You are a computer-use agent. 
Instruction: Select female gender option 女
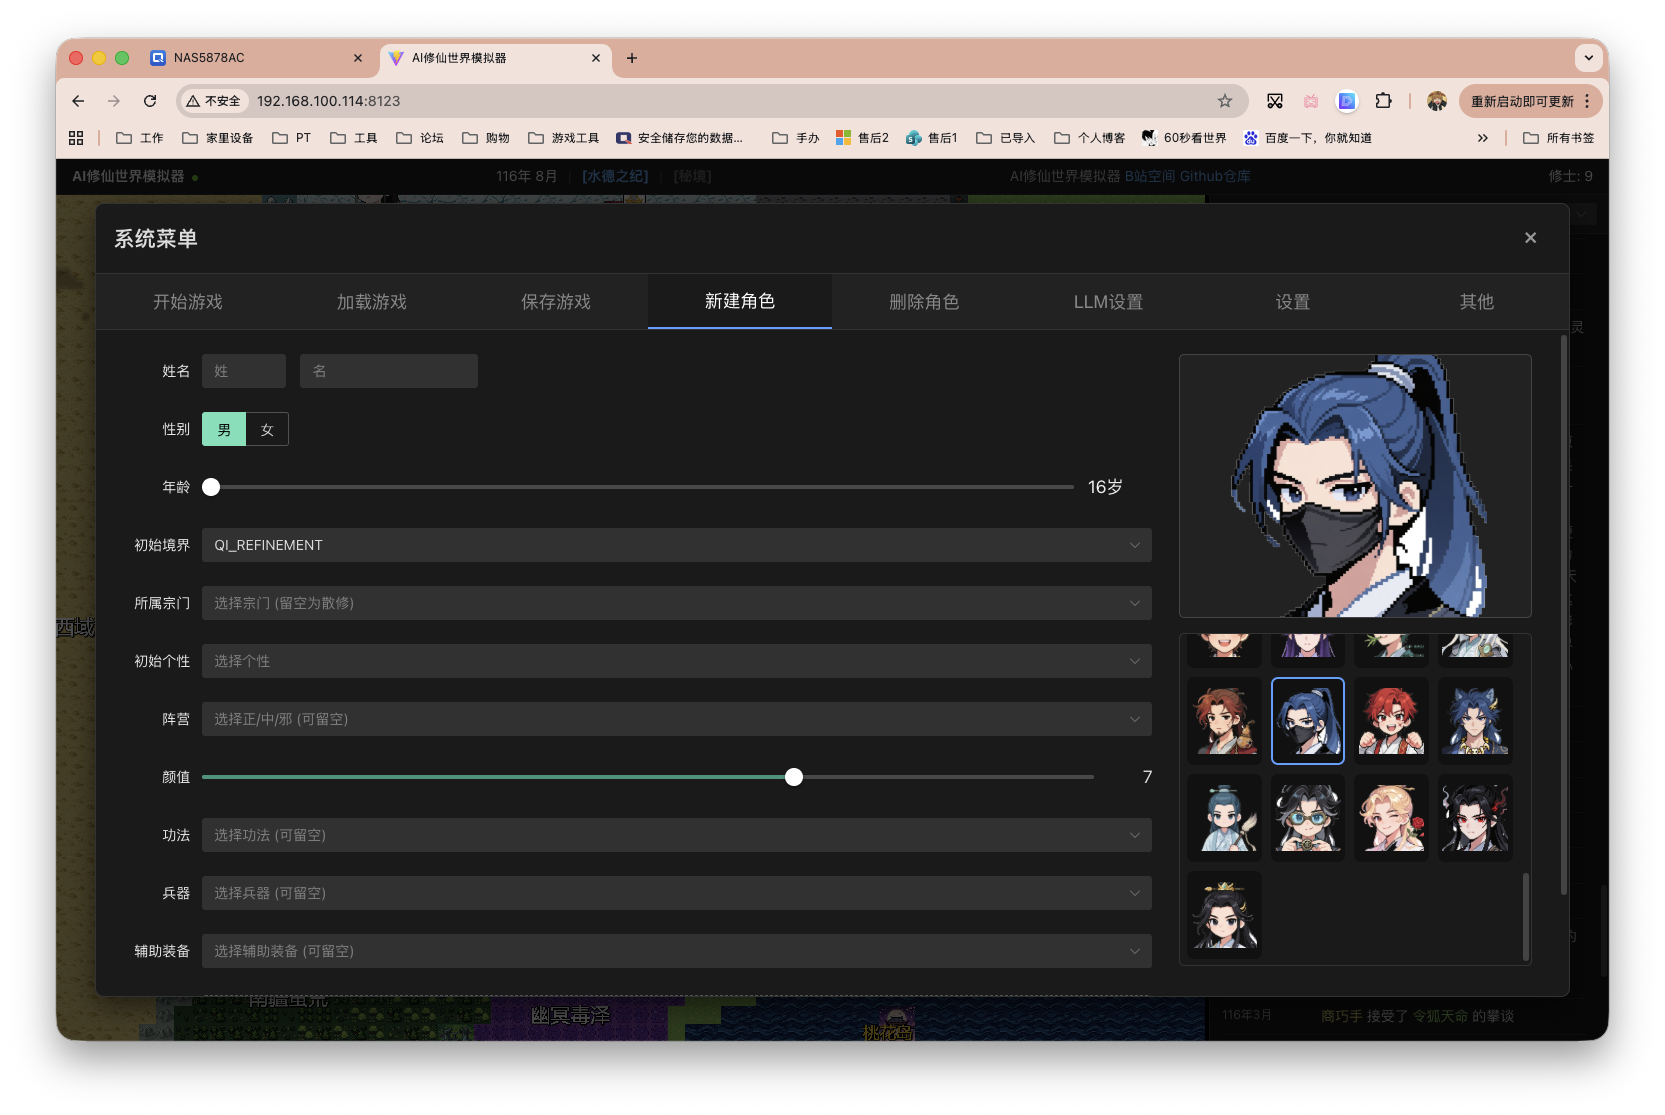click(x=267, y=429)
